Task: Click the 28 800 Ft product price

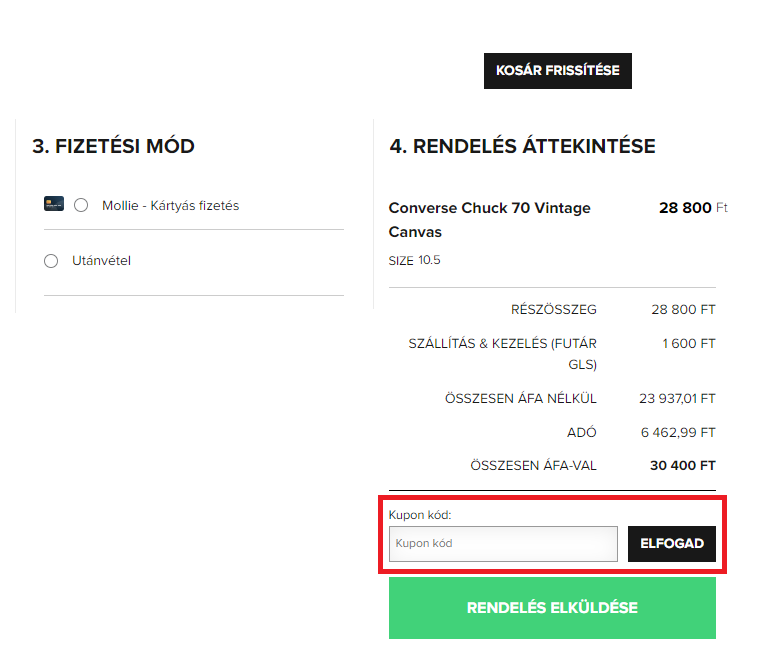Action: 693,208
